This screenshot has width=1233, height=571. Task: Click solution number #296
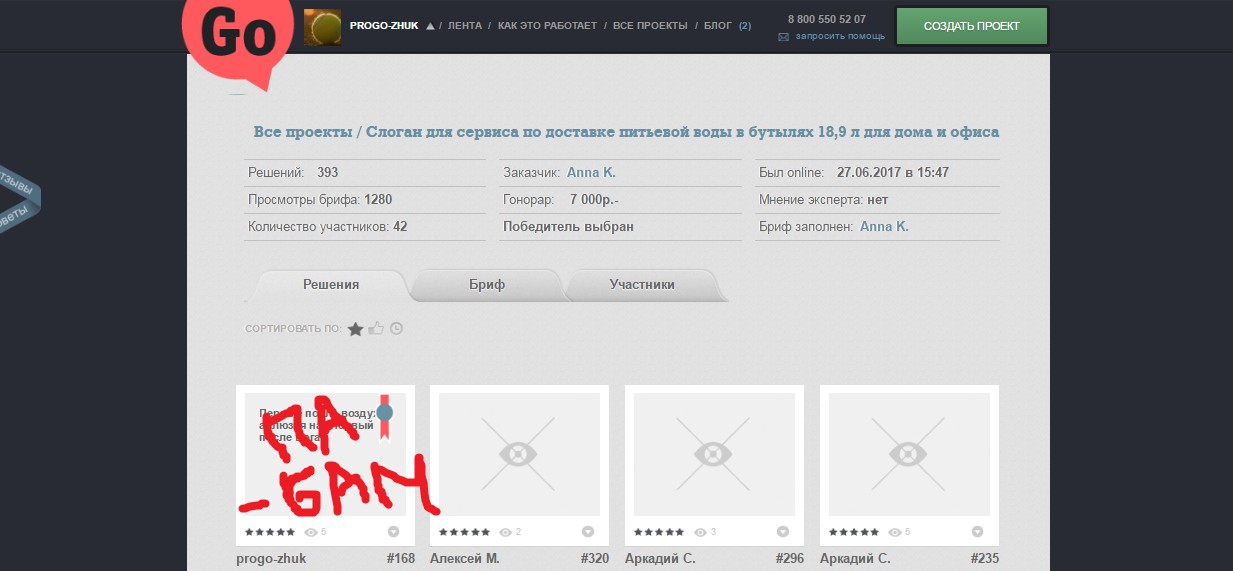tap(790, 559)
